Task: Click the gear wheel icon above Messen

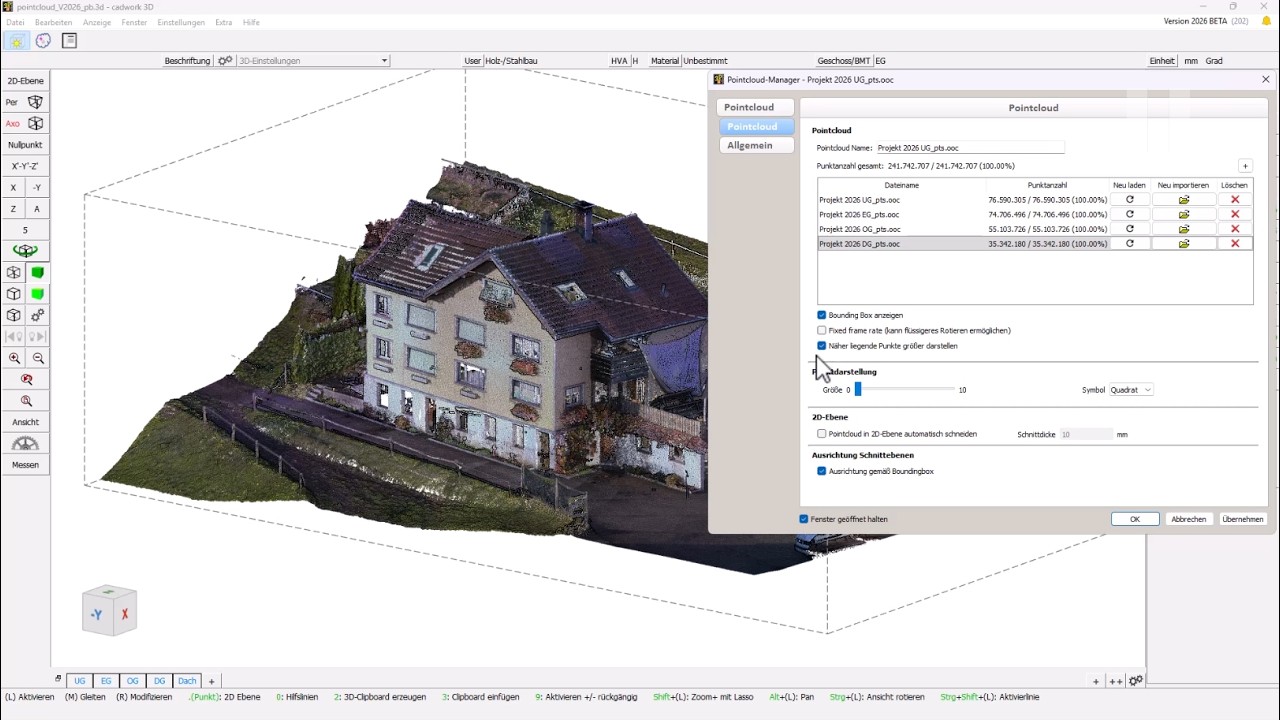Action: (x=26, y=443)
